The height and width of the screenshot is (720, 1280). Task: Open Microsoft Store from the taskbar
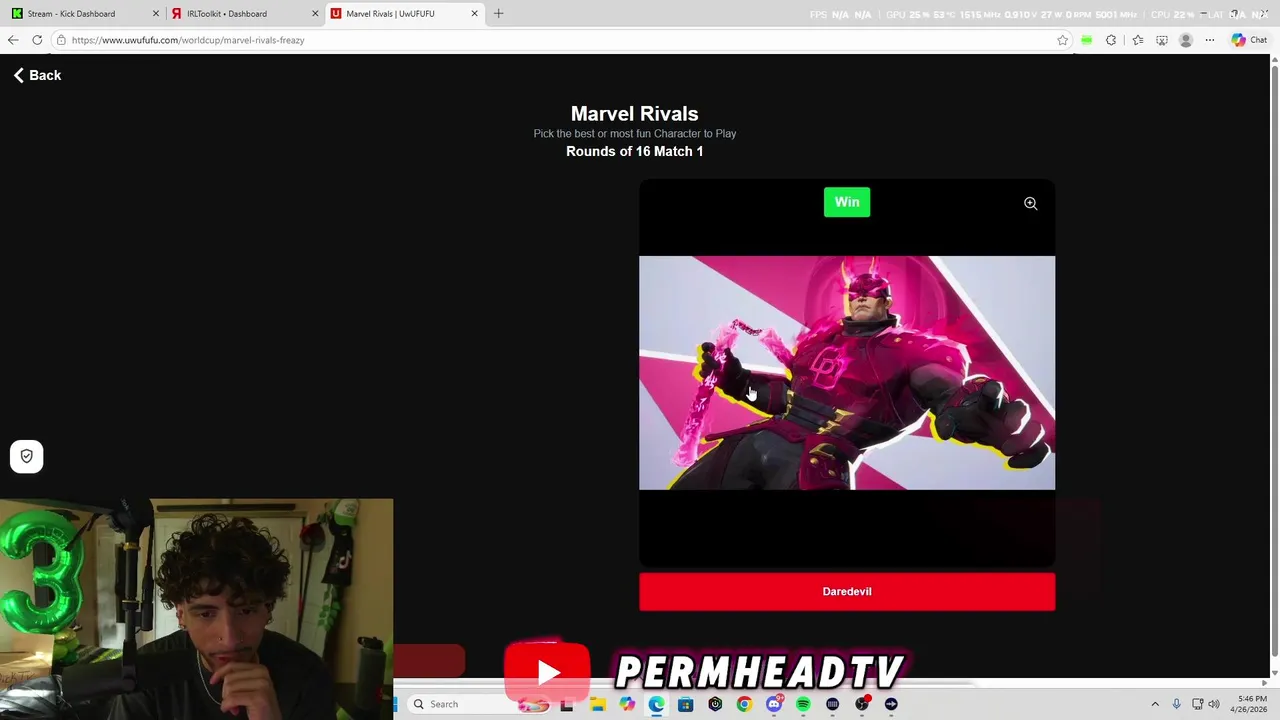(685, 704)
